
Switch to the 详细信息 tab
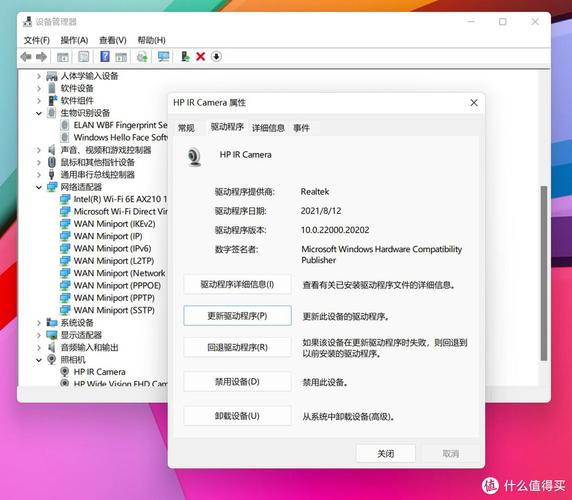tap(268, 128)
